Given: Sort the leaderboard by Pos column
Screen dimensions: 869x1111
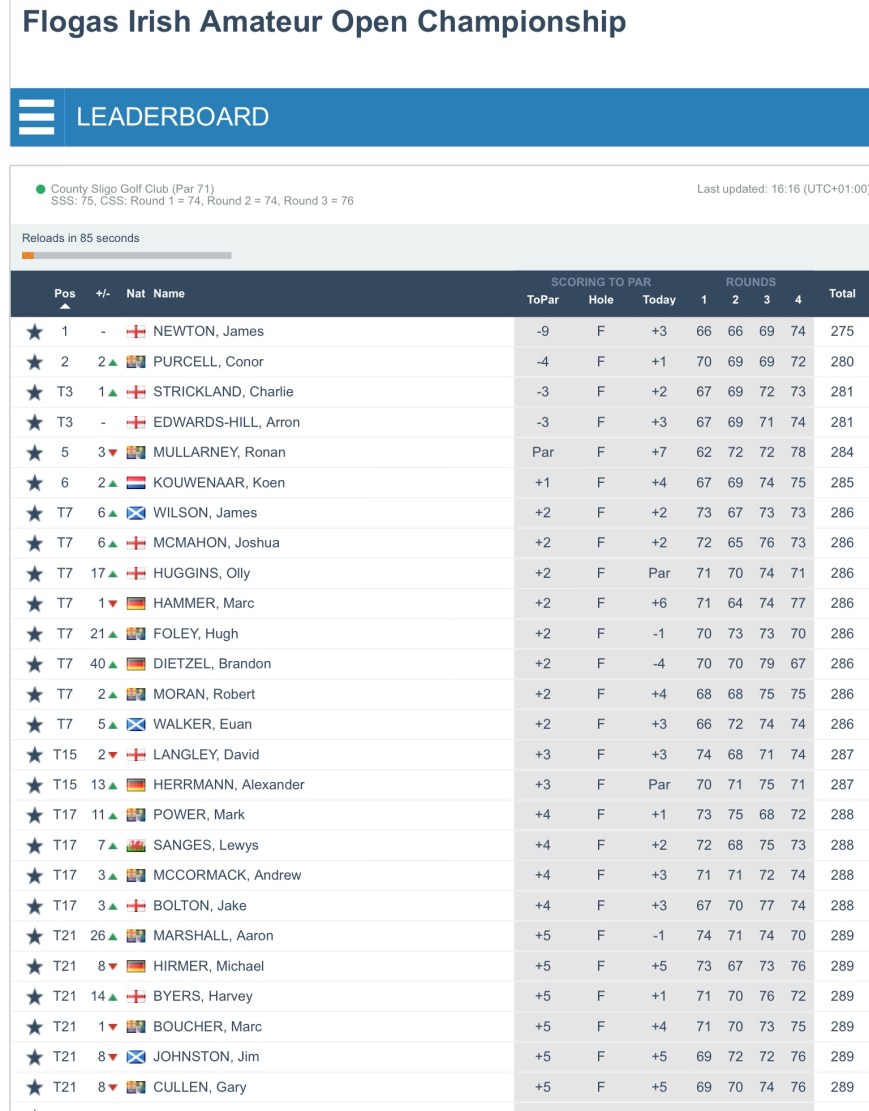Looking at the screenshot, I should tap(65, 294).
